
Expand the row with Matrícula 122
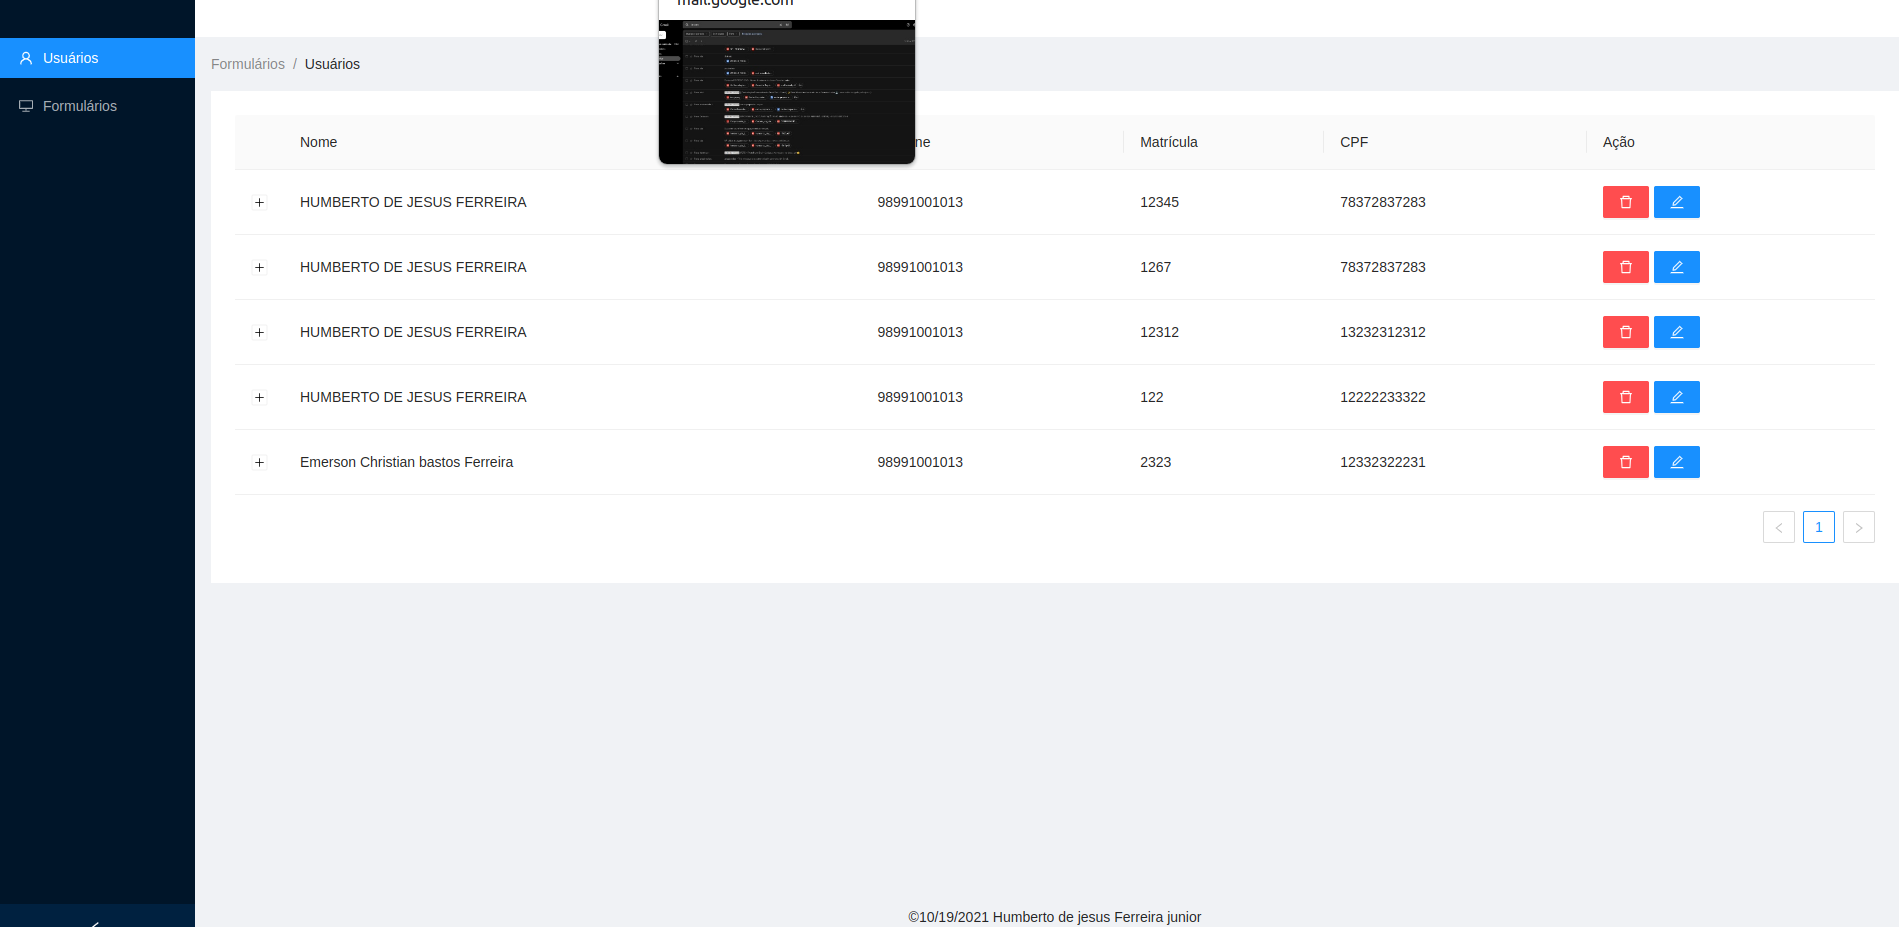click(x=259, y=397)
